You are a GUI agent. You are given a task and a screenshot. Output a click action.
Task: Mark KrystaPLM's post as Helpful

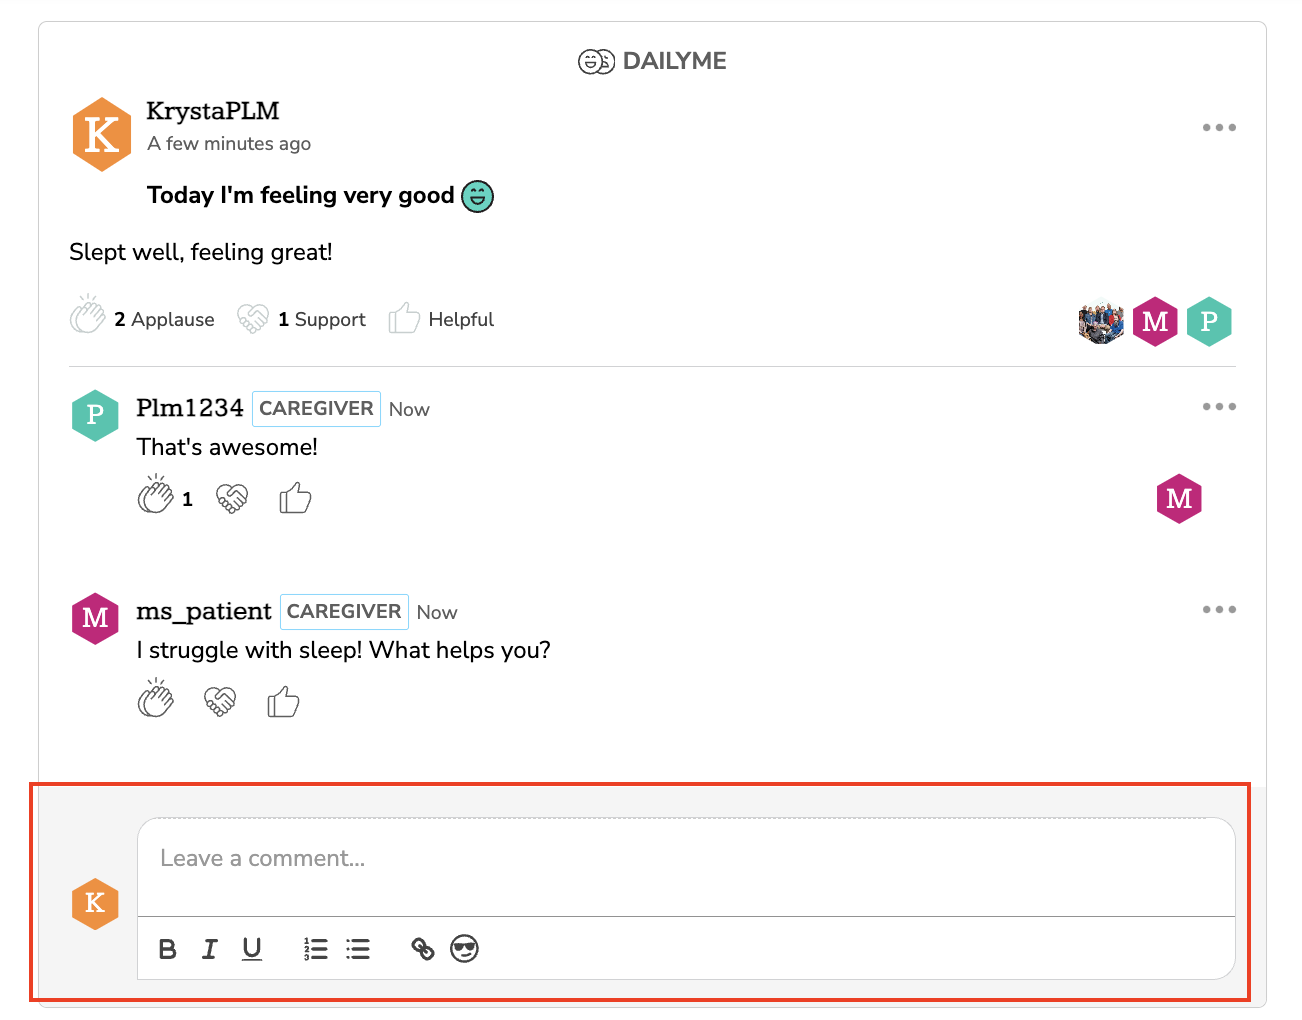coord(404,319)
